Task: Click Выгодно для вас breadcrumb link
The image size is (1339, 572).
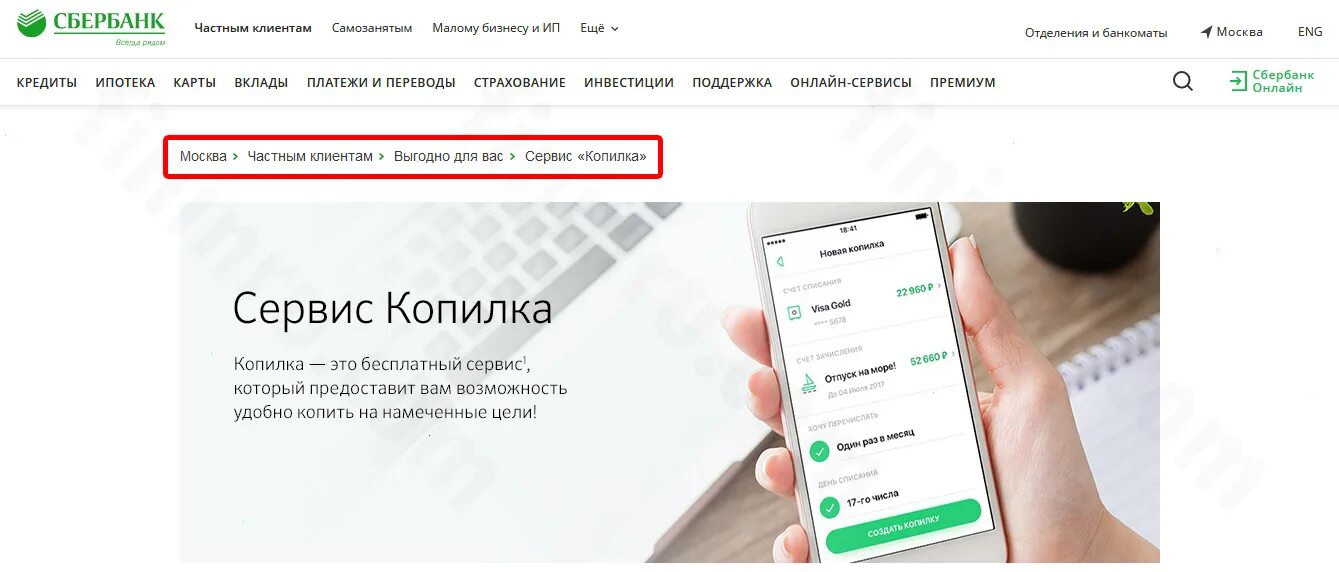Action: click(449, 157)
